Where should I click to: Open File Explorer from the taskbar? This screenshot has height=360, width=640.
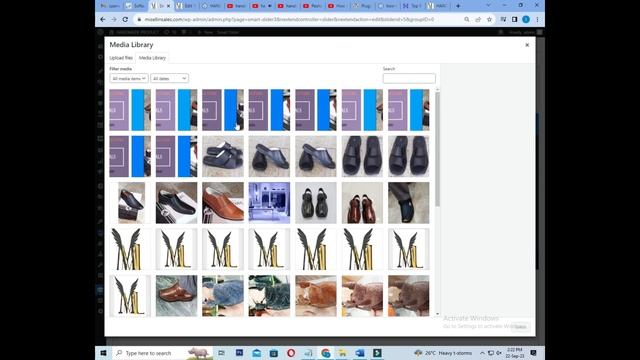[342, 353]
